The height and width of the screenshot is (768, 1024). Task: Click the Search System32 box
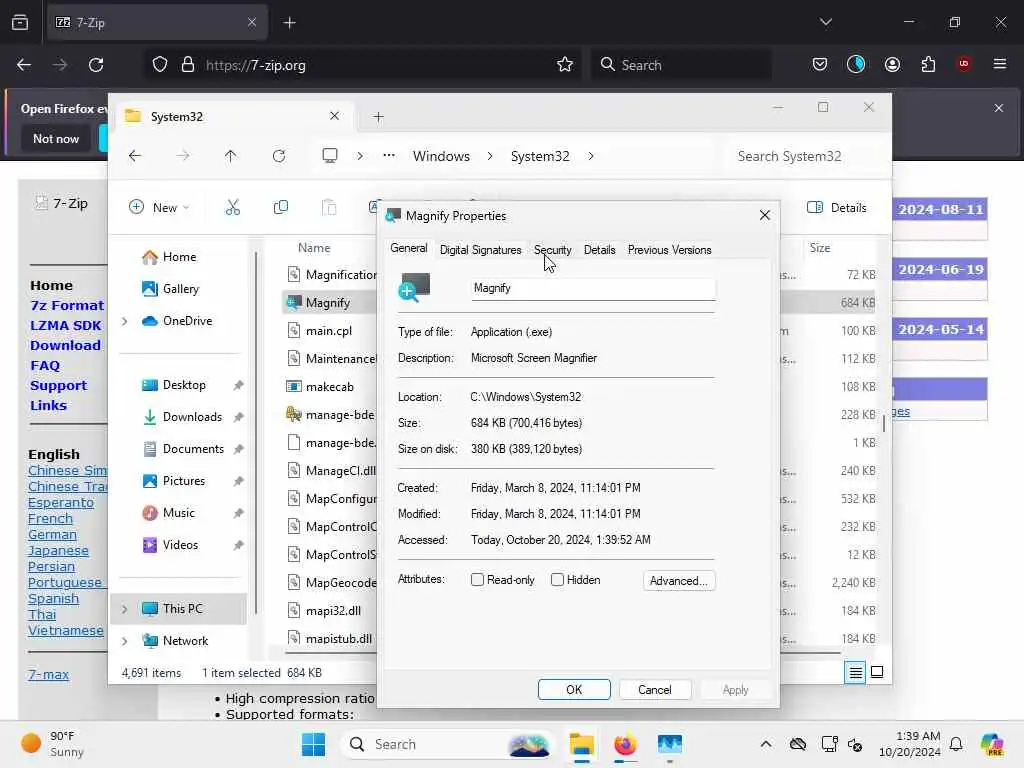pos(807,156)
